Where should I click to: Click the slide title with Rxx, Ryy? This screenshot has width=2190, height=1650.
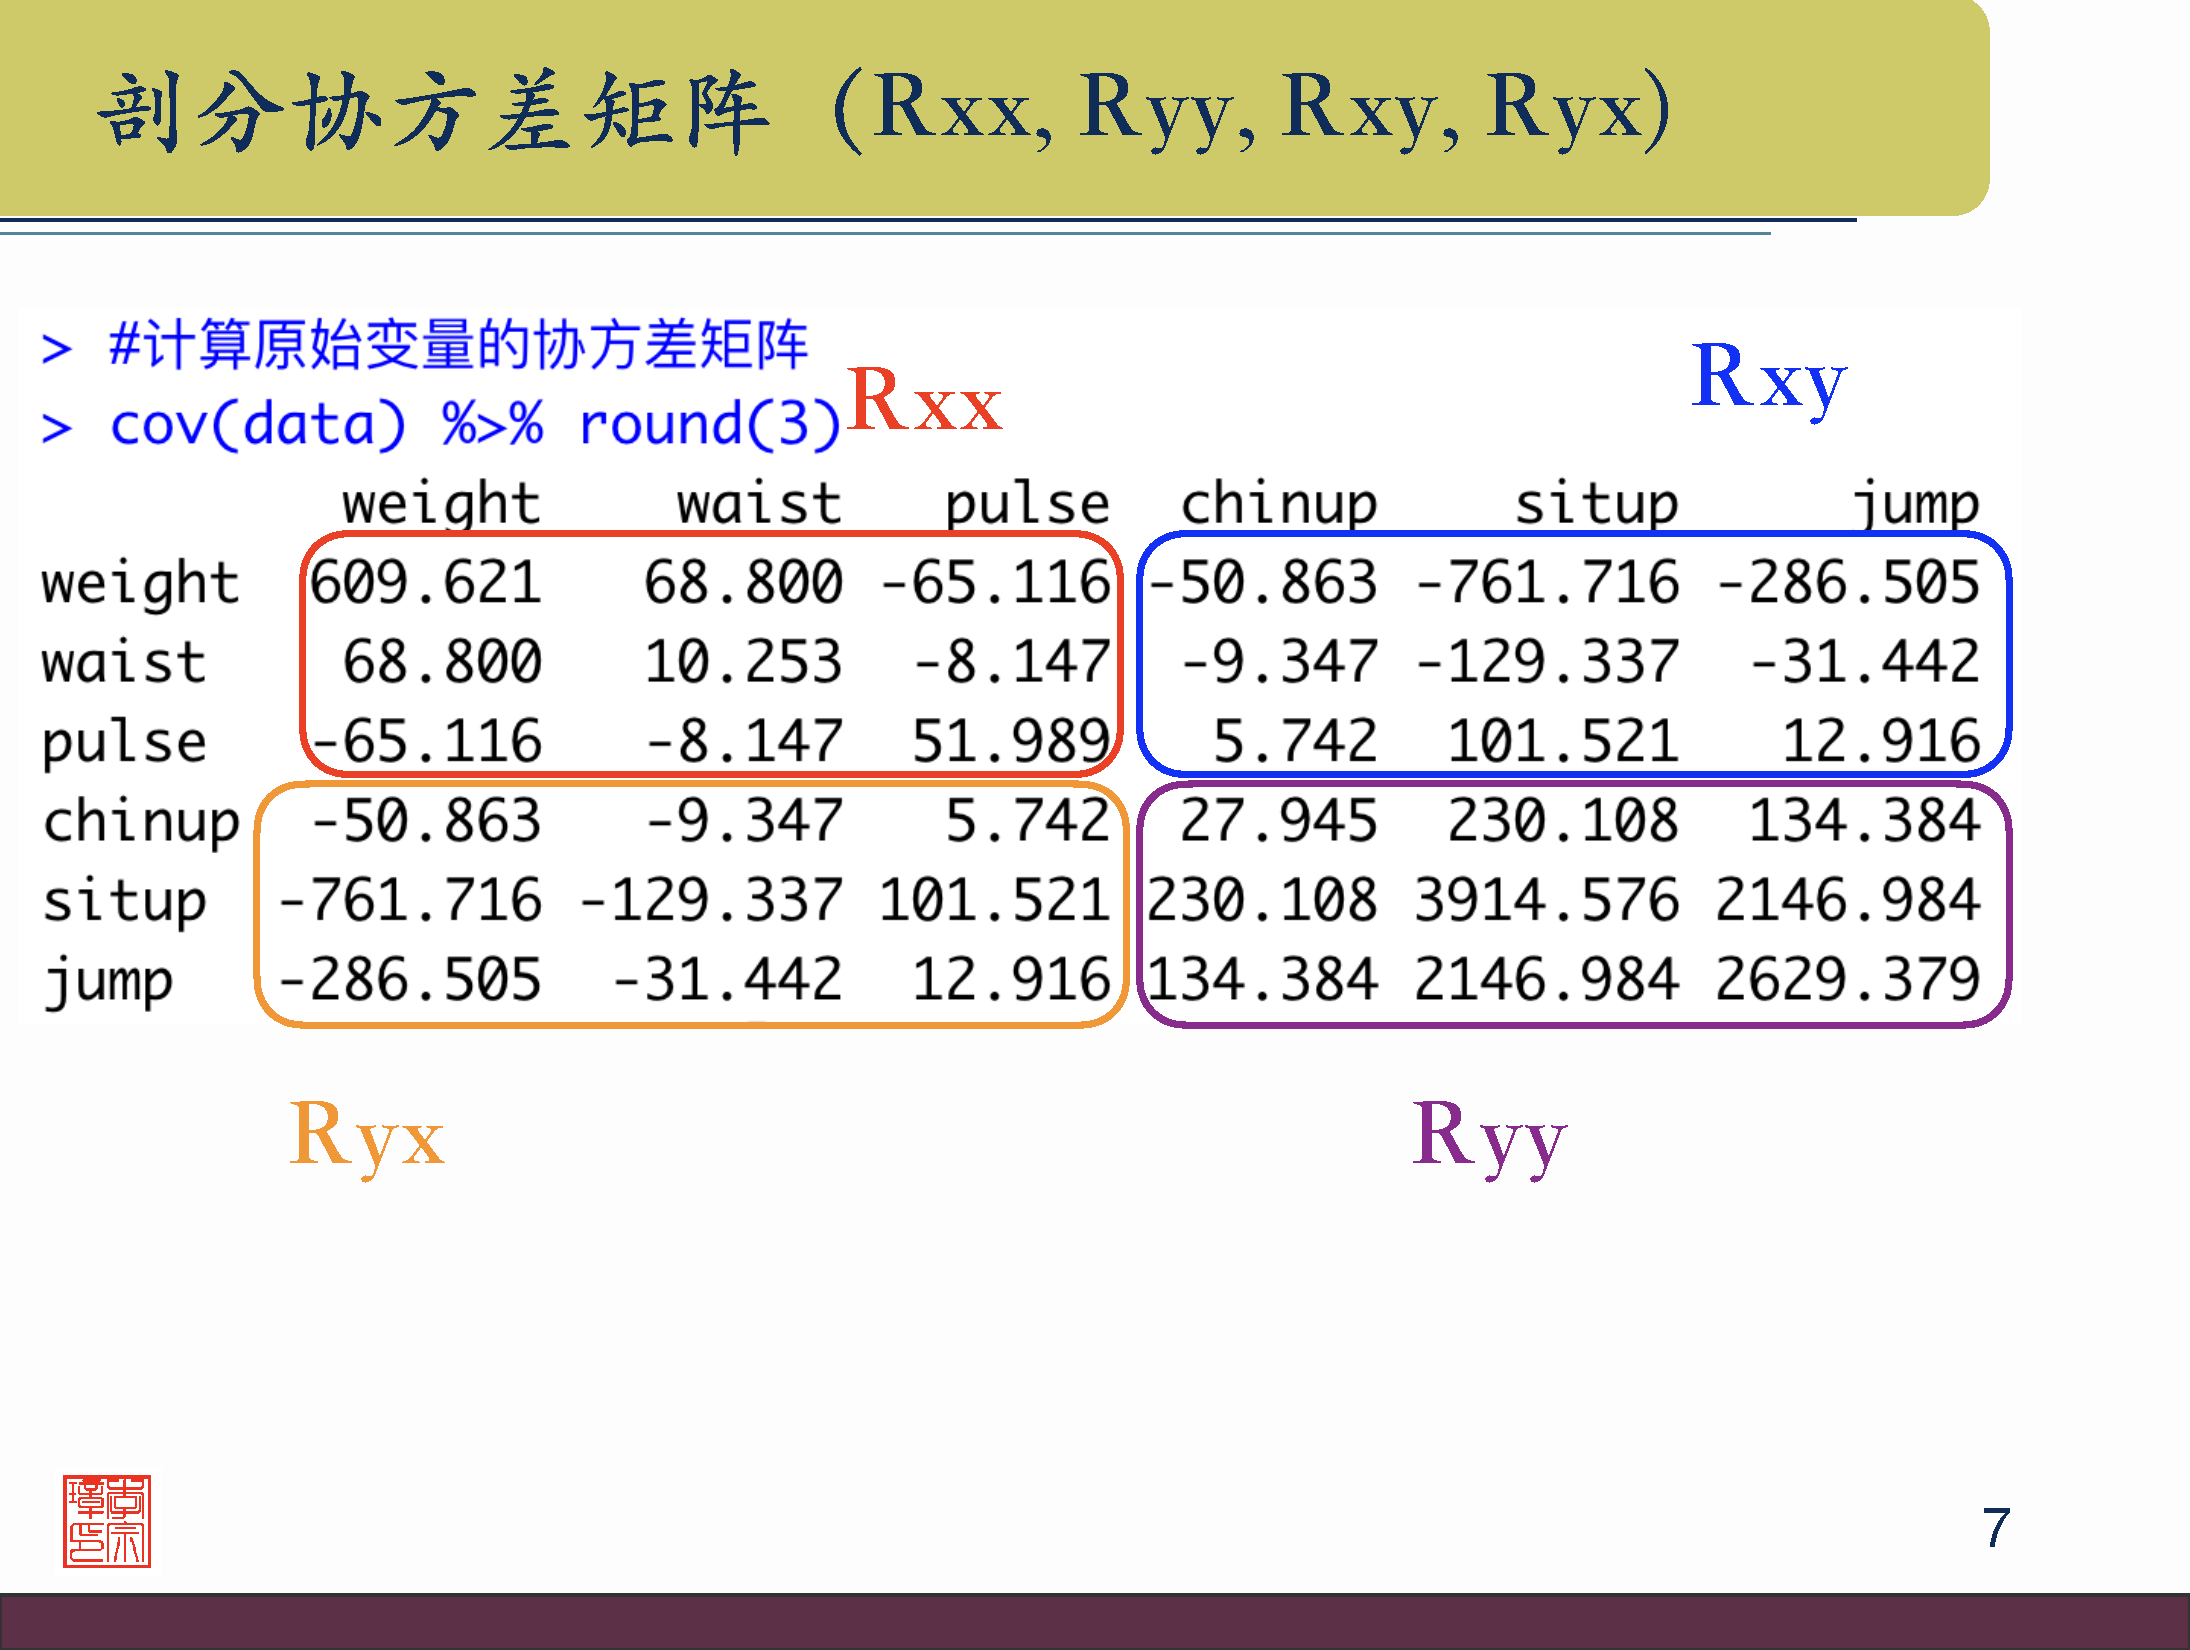885,110
